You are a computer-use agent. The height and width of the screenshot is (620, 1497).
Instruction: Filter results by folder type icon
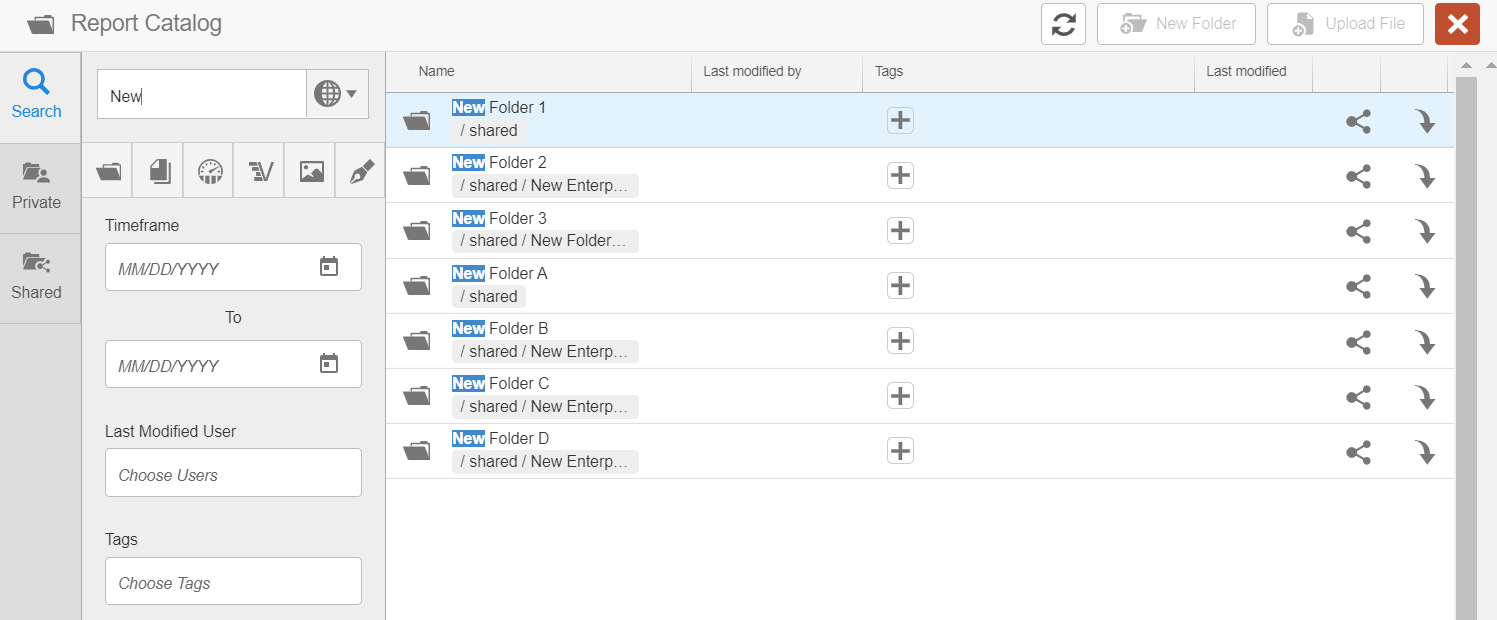tap(108, 171)
